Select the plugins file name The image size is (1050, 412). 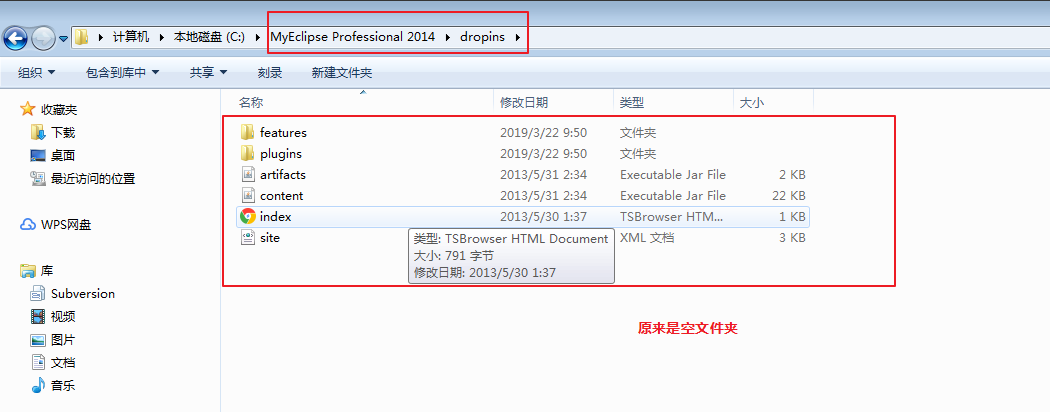(x=281, y=153)
